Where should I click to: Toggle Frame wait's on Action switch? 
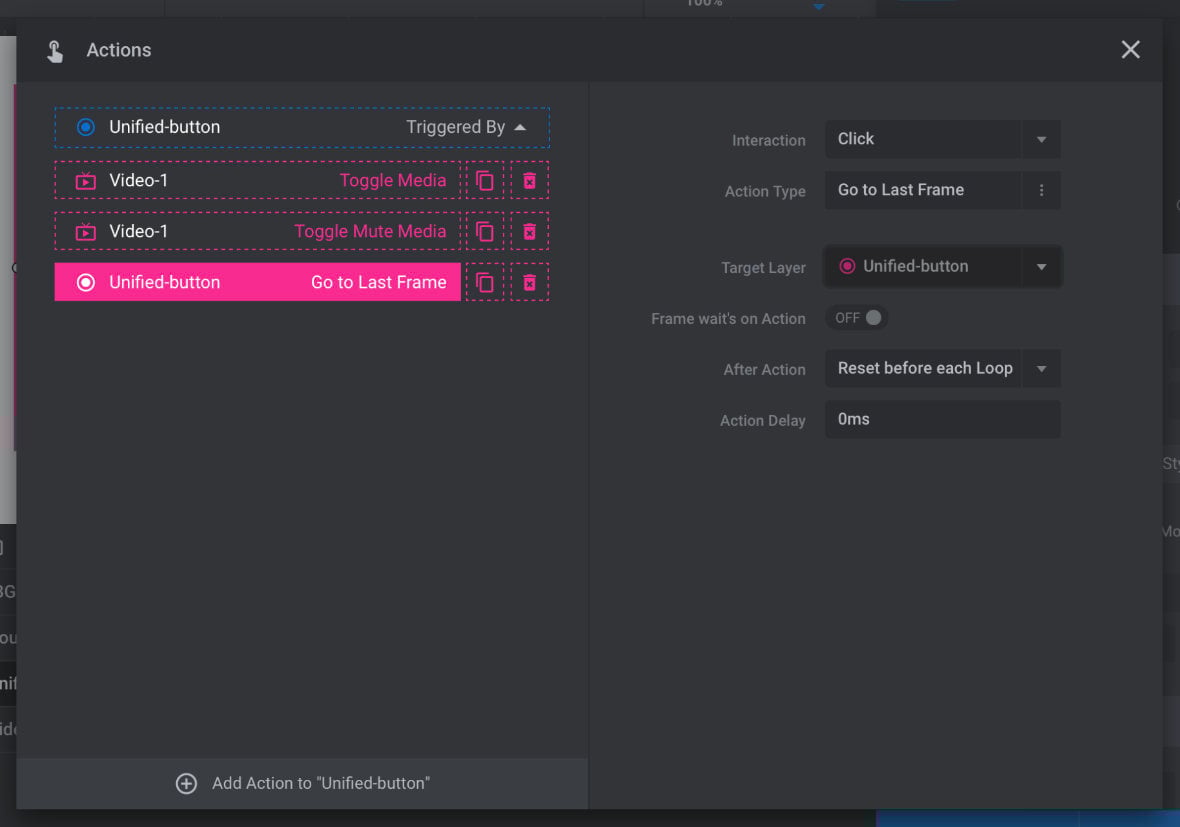[857, 318]
